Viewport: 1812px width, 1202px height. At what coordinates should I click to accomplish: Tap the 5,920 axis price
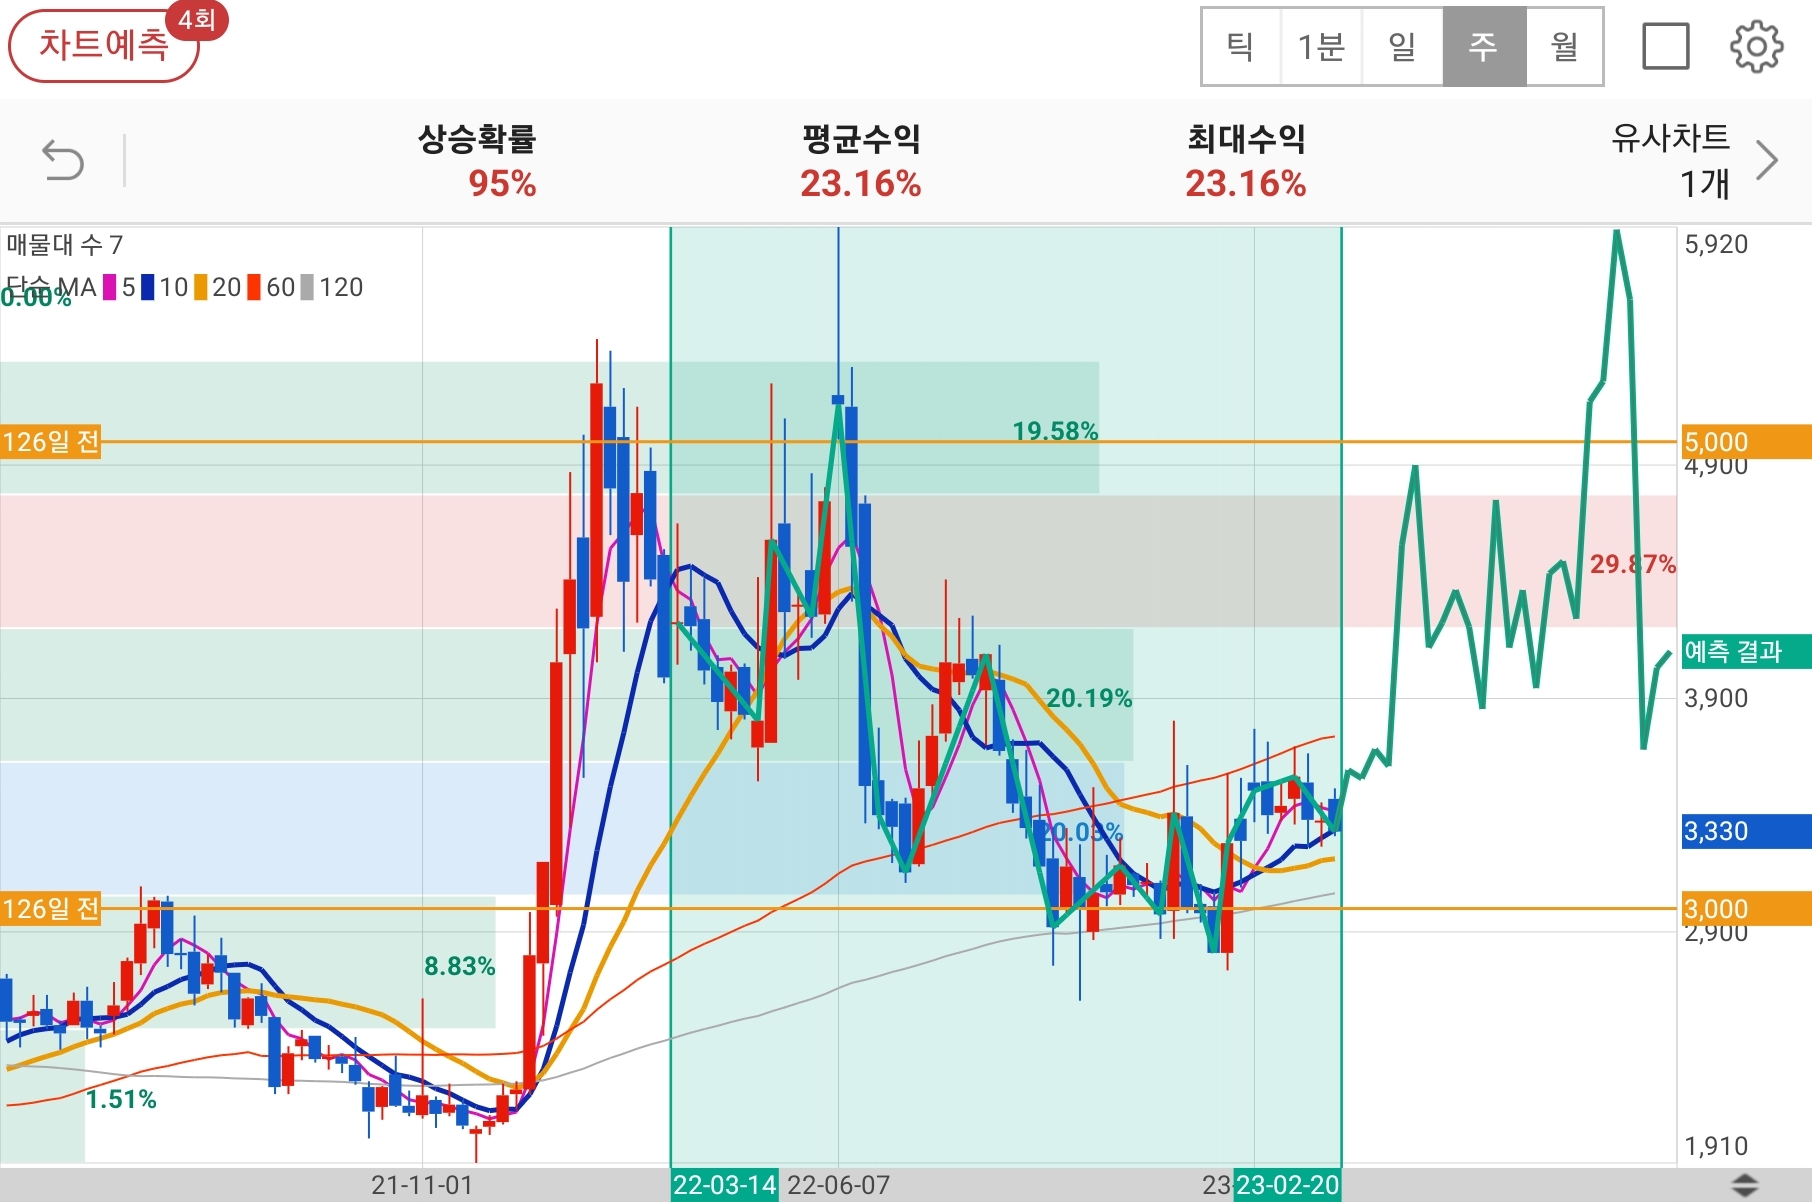1716,244
